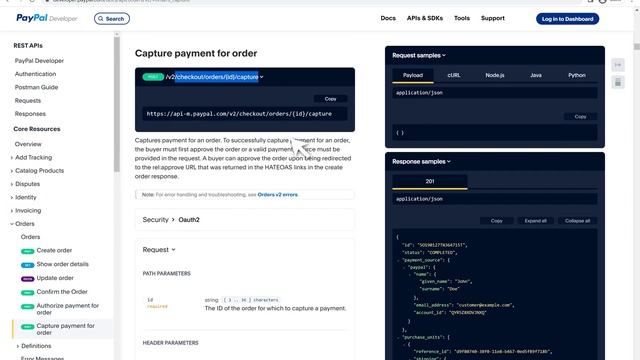Image resolution: width=640 pixels, height=360 pixels.
Task: Open the Orders sub-item under Orders
Action: click(x=30, y=237)
